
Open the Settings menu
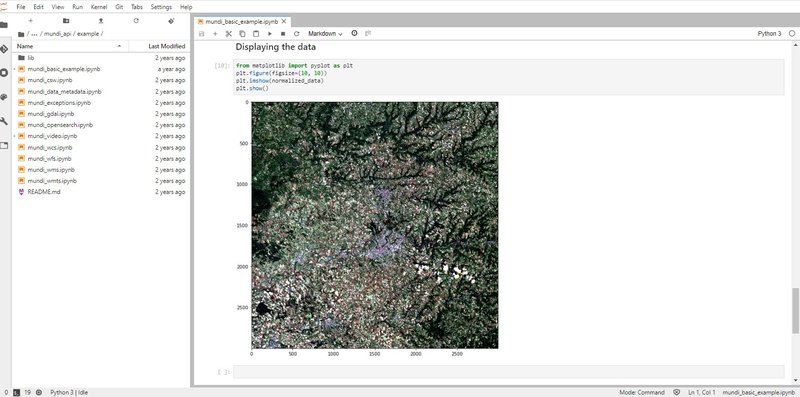pyautogui.click(x=161, y=7)
